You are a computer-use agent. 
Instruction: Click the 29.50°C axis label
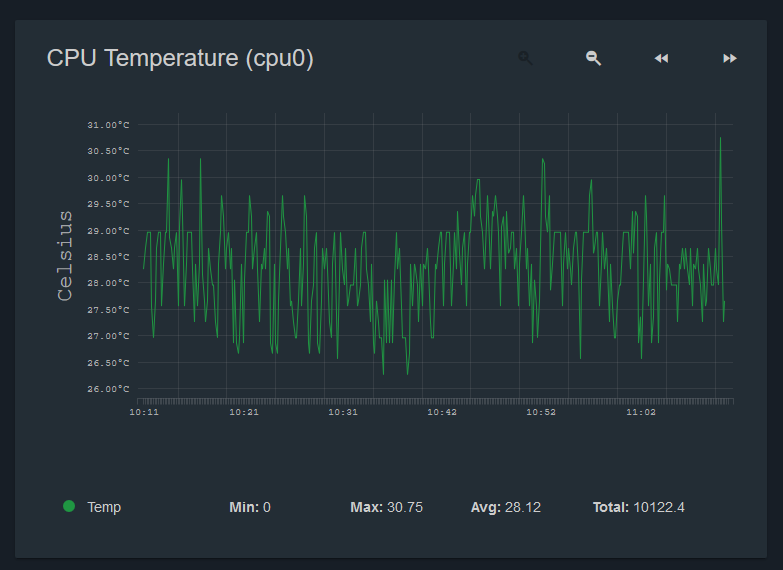[x=108, y=204]
